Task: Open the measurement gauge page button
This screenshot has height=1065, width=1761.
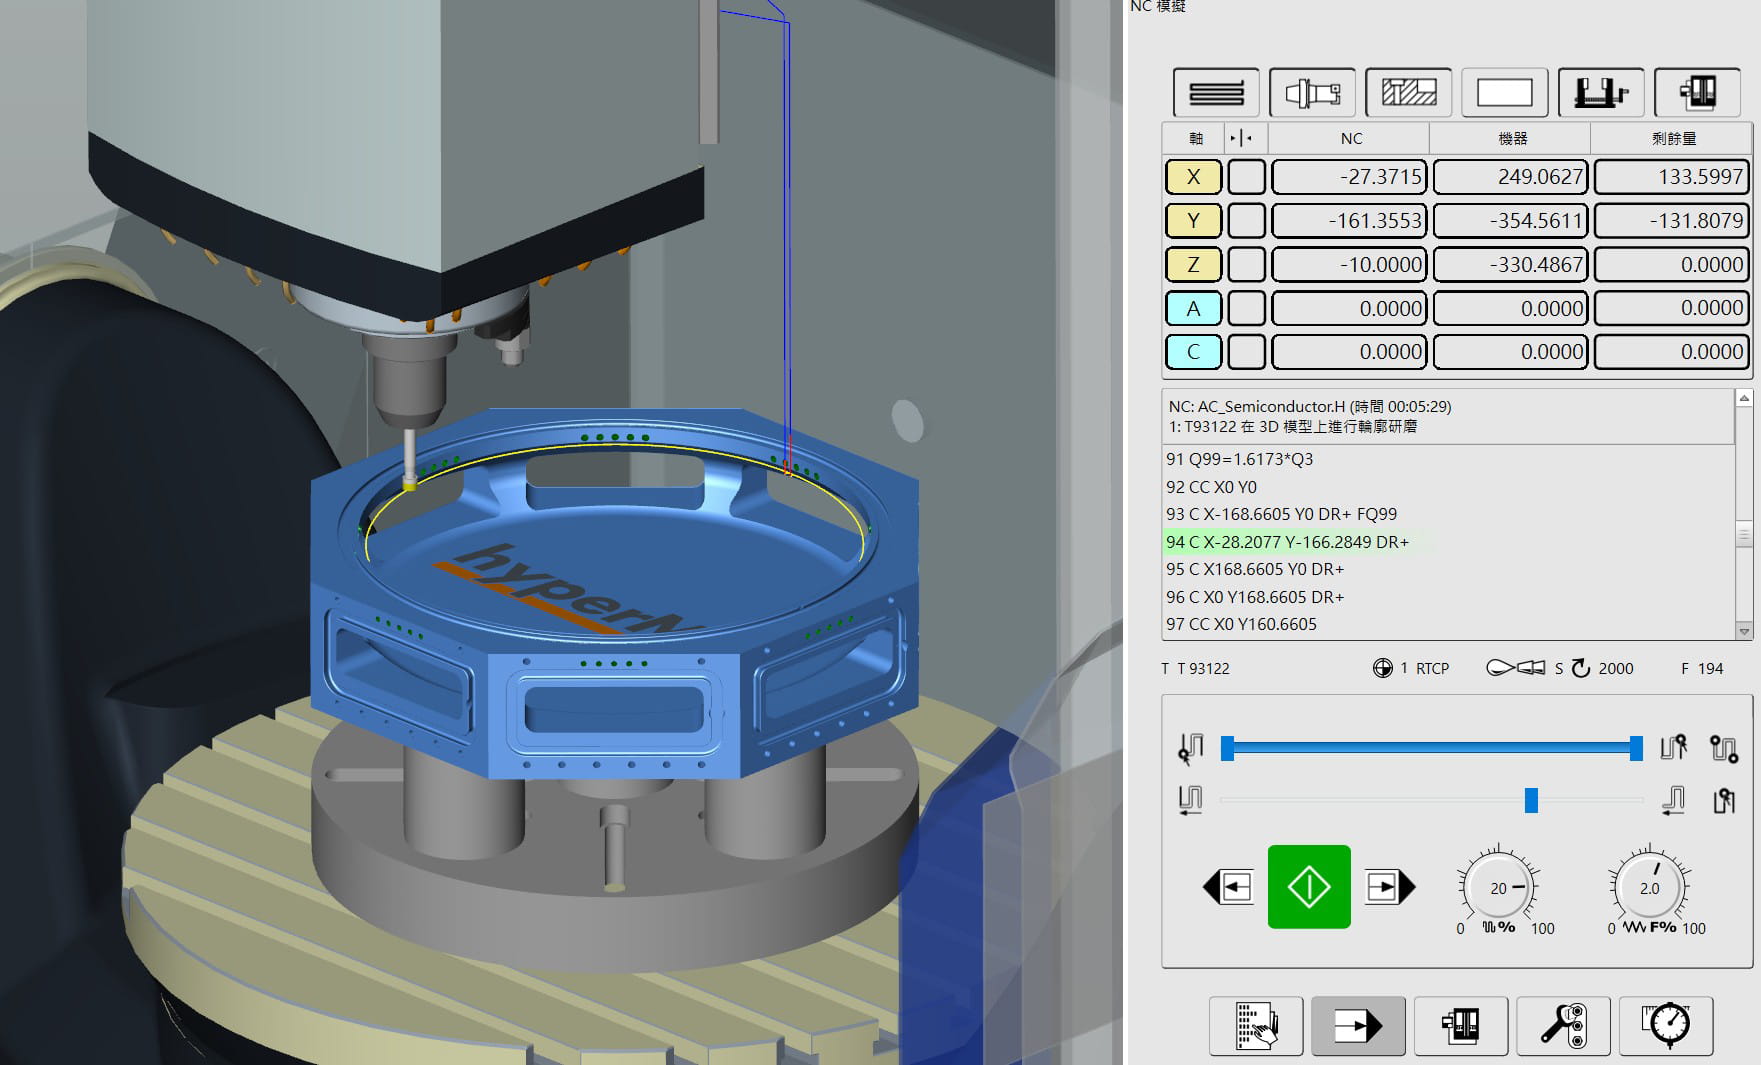Action: [x=1666, y=1025]
